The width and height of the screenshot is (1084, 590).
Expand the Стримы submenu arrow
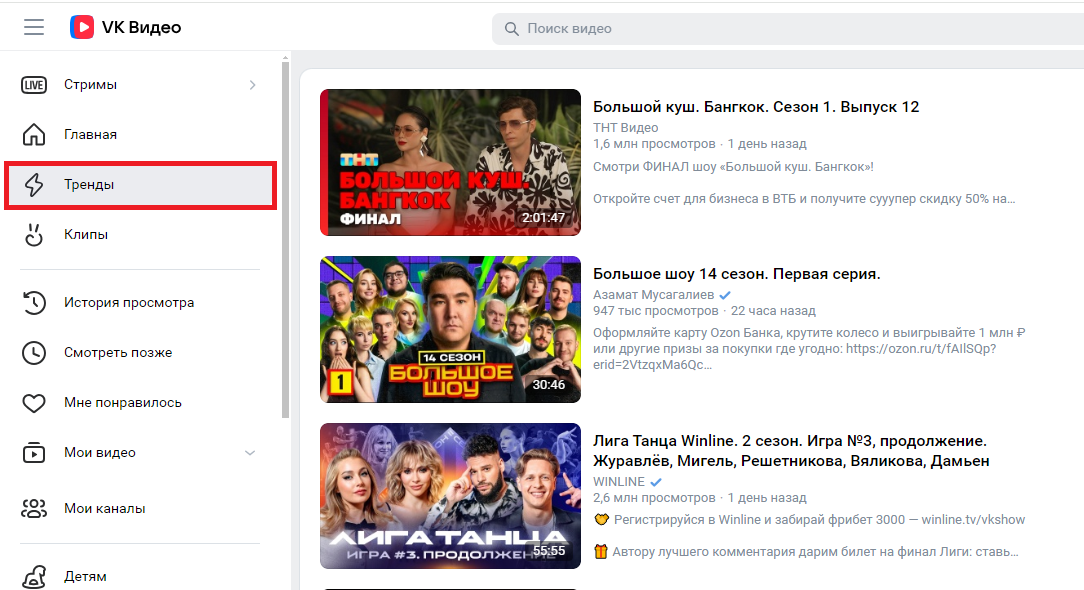point(252,85)
